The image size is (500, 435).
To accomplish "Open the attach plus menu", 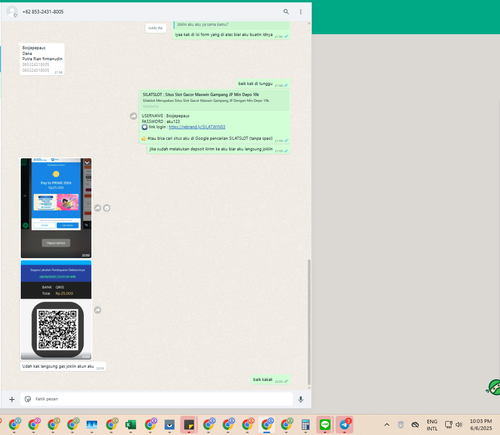I will point(12,399).
